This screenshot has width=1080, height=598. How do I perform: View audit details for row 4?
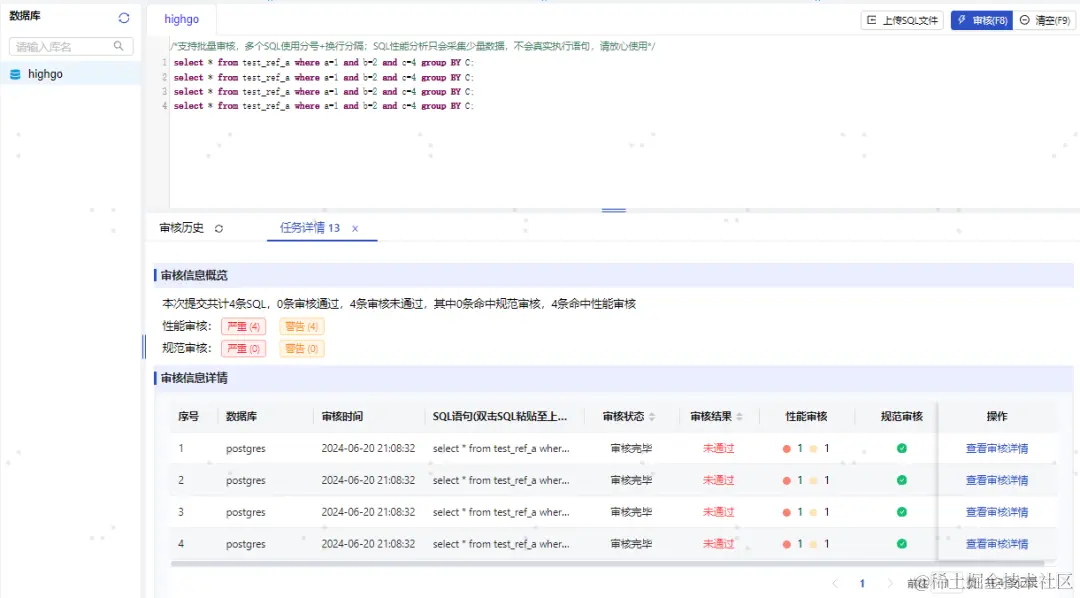coord(997,544)
